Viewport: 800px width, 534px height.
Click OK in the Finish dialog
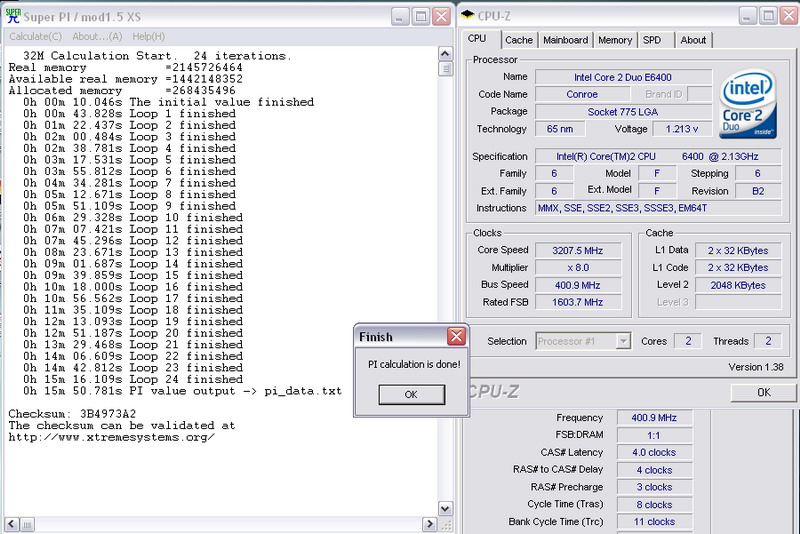(x=411, y=394)
